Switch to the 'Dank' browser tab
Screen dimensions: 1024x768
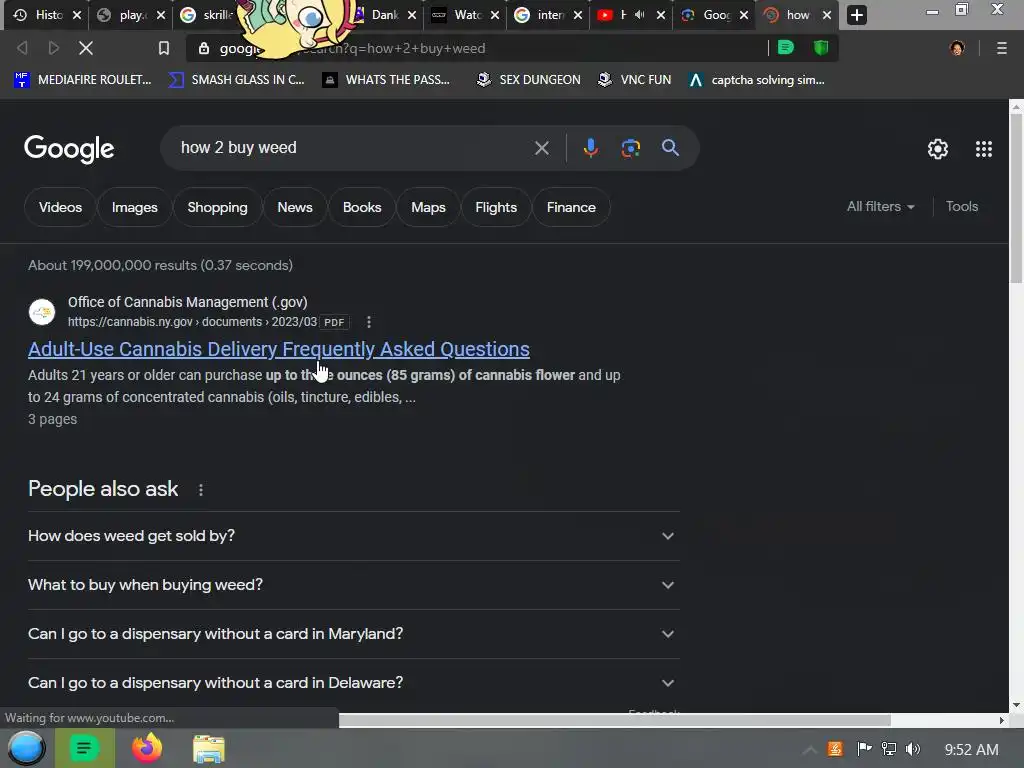(x=385, y=15)
